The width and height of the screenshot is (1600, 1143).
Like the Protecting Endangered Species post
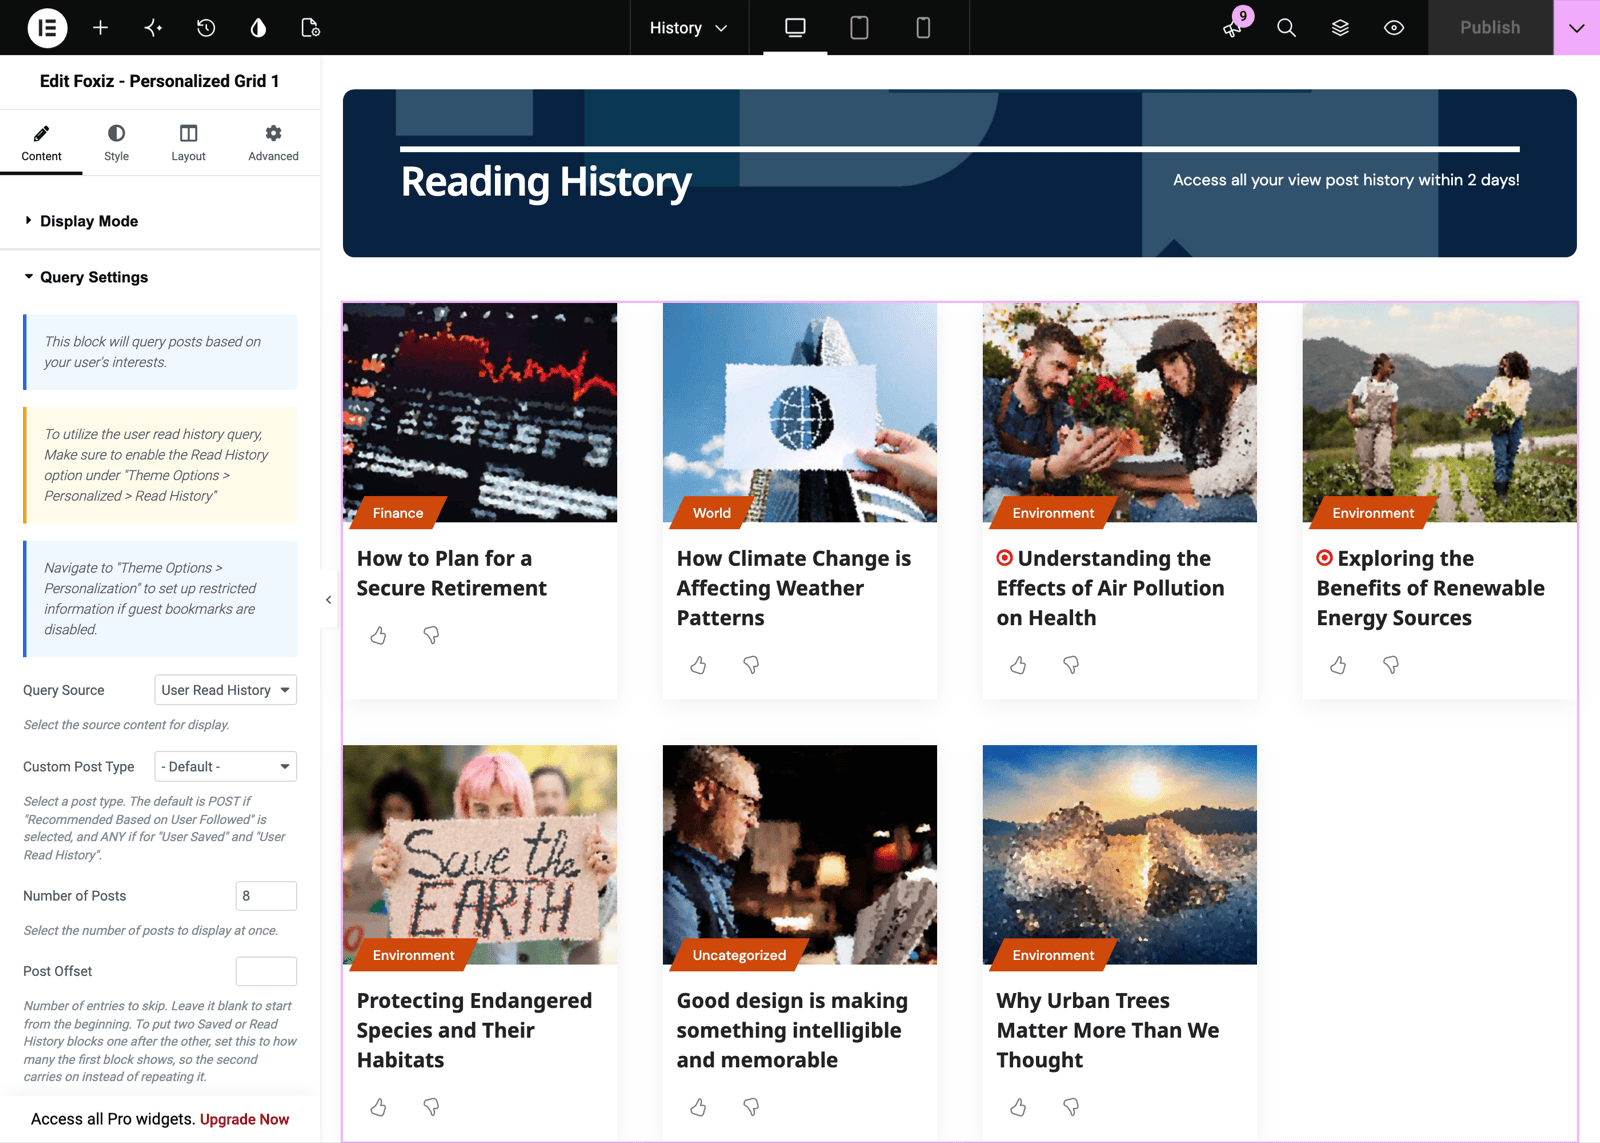(378, 1107)
